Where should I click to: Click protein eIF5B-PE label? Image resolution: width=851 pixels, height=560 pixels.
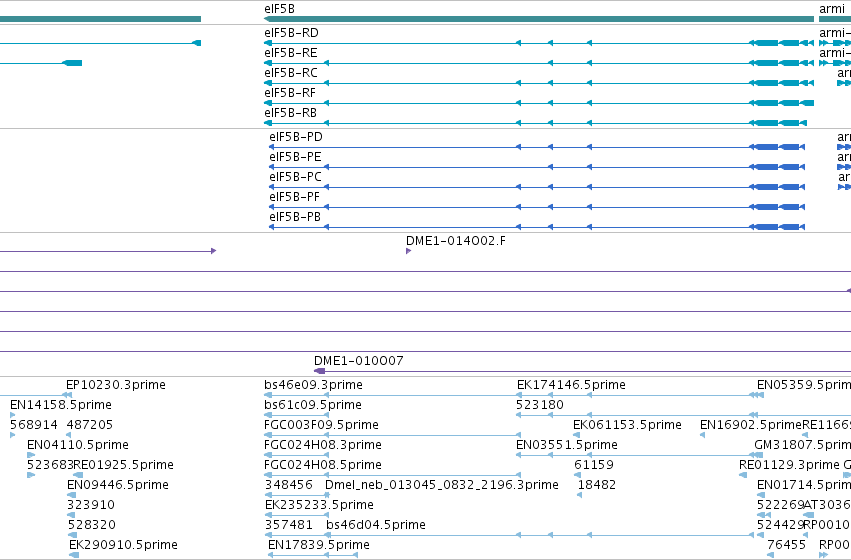[295, 157]
